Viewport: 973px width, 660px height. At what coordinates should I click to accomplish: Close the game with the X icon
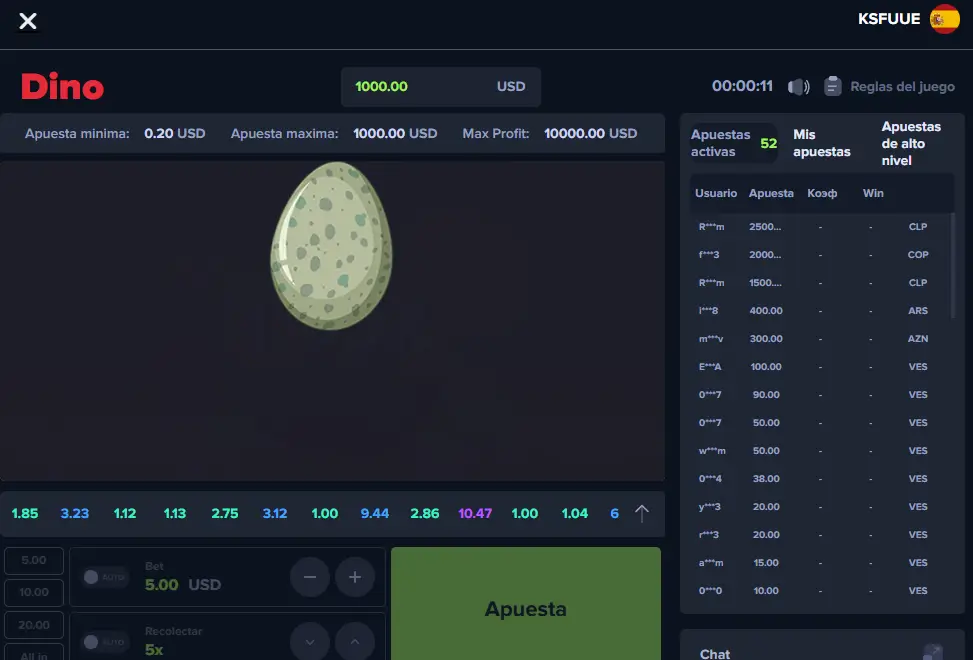[x=28, y=21]
